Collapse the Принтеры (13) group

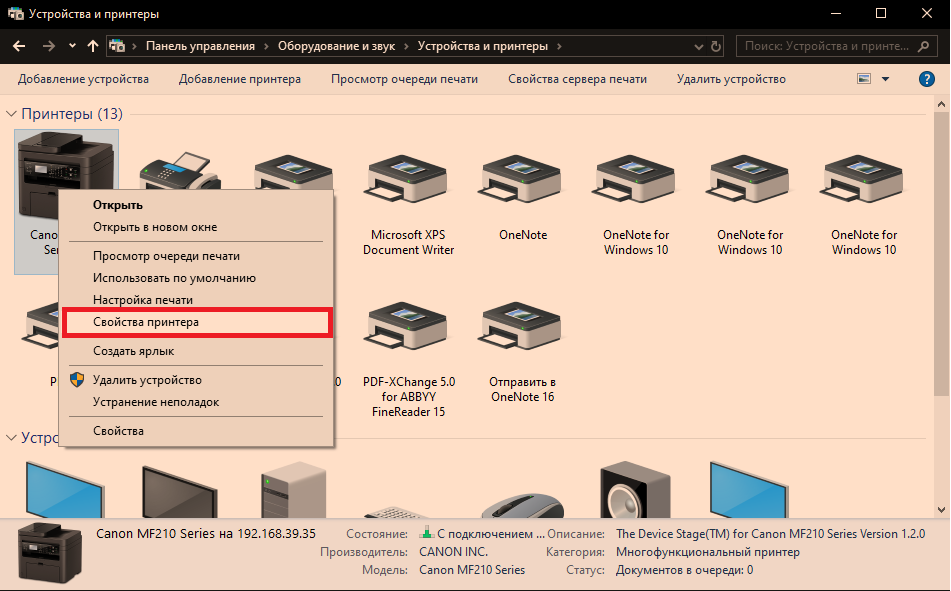(x=11, y=114)
